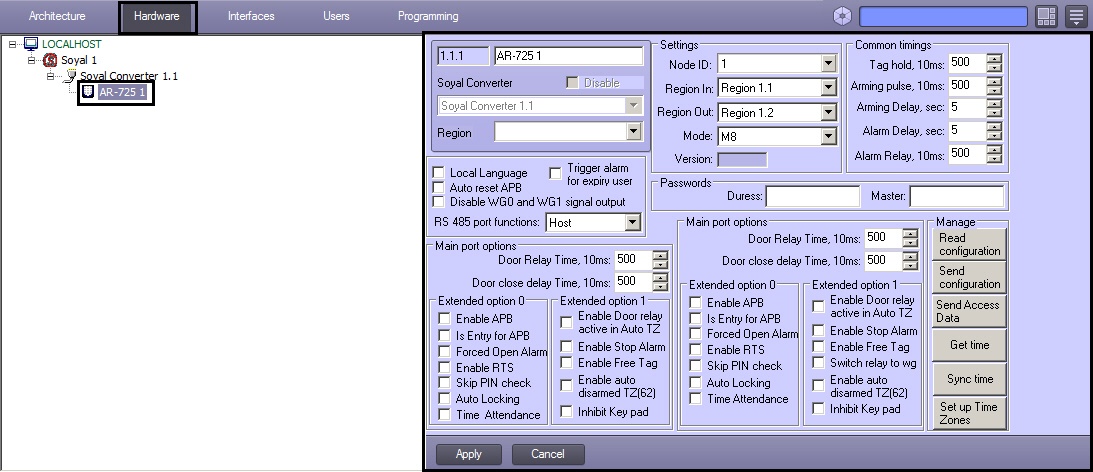The height and width of the screenshot is (472, 1093).
Task: Open RS 485 port functions dropdown
Action: tap(632, 222)
